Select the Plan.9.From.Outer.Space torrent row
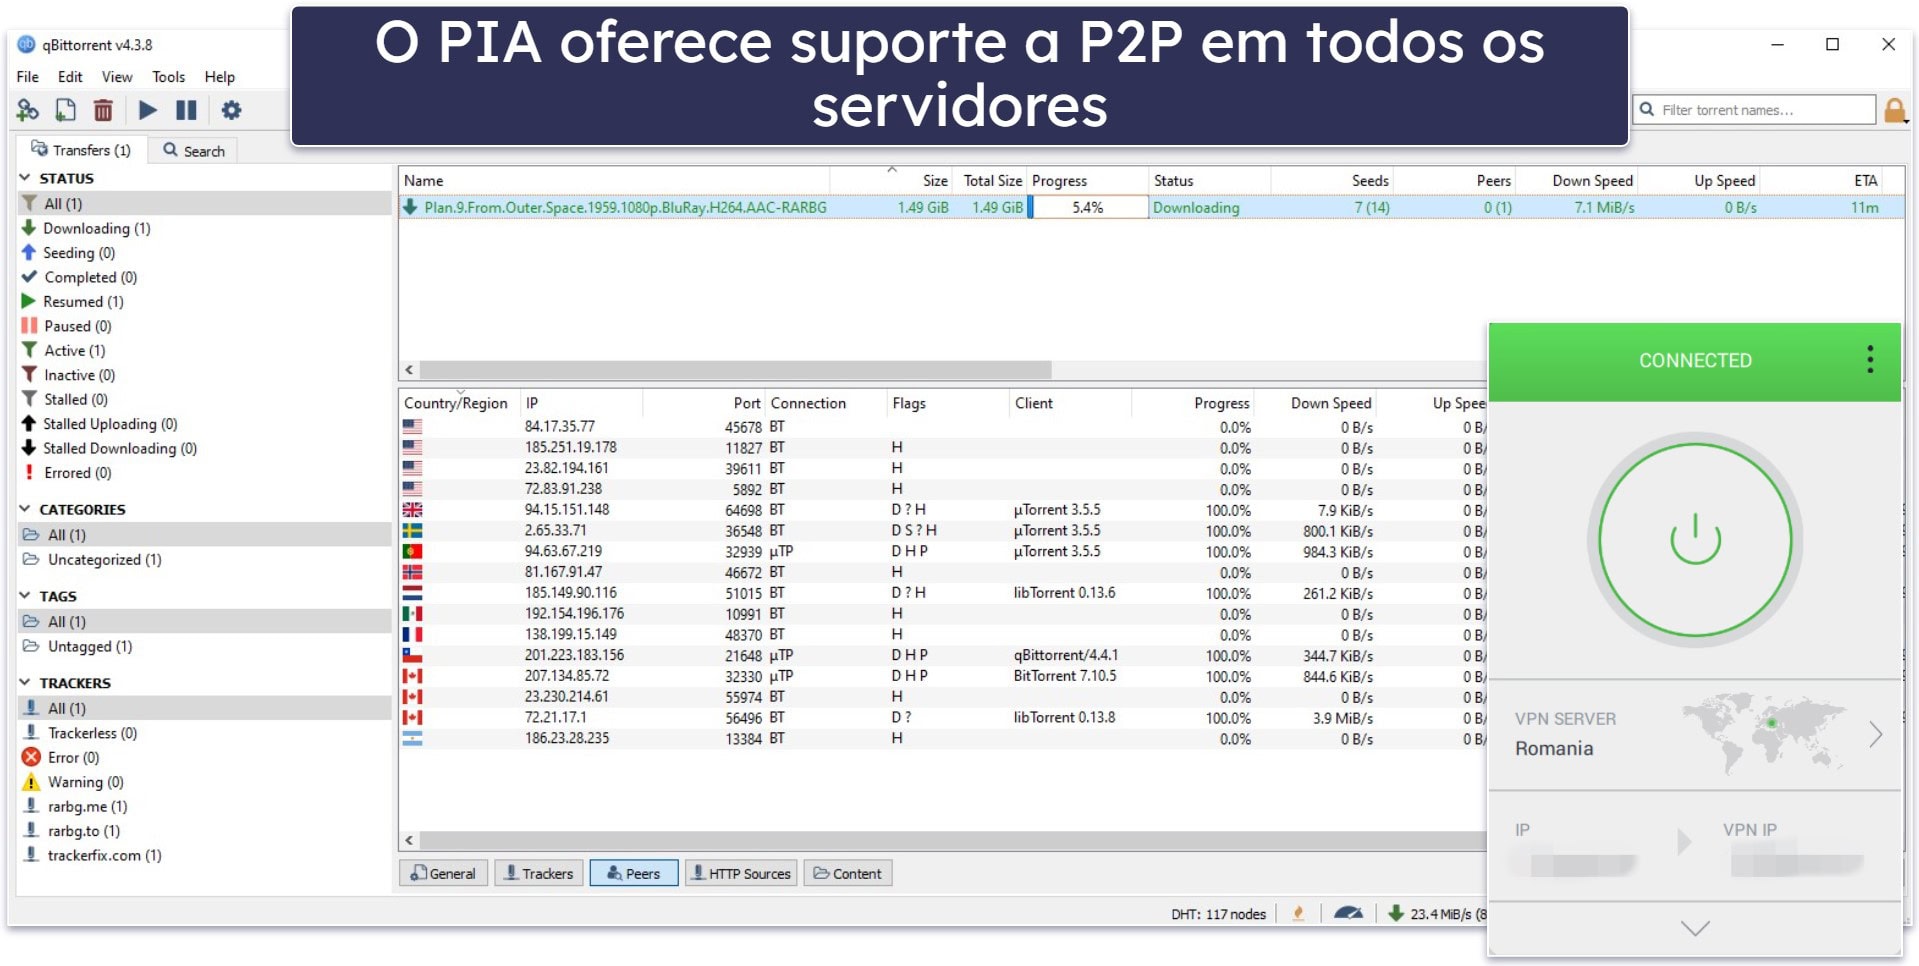Screen dimensions: 1919x966 (x=1151, y=207)
